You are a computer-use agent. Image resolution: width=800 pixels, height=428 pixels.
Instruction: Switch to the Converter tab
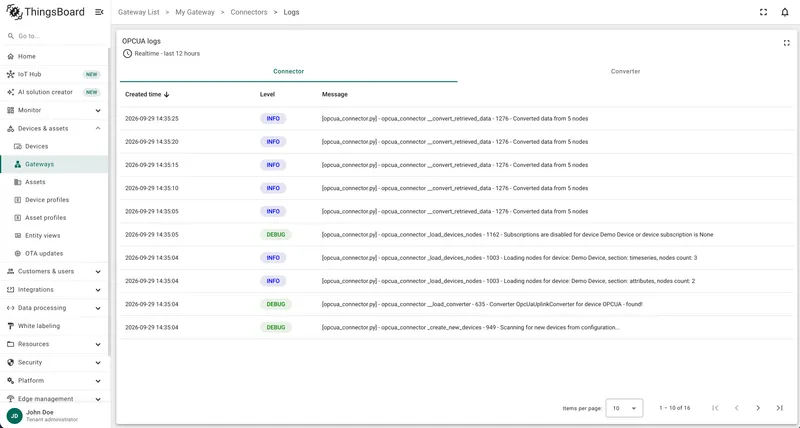pos(626,71)
